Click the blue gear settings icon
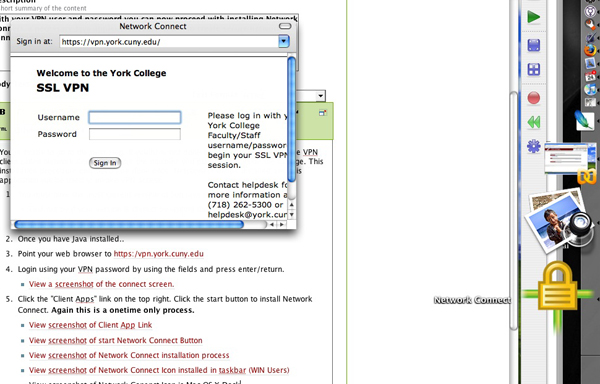Image resolution: width=600 pixels, height=384 pixels. tap(533, 146)
